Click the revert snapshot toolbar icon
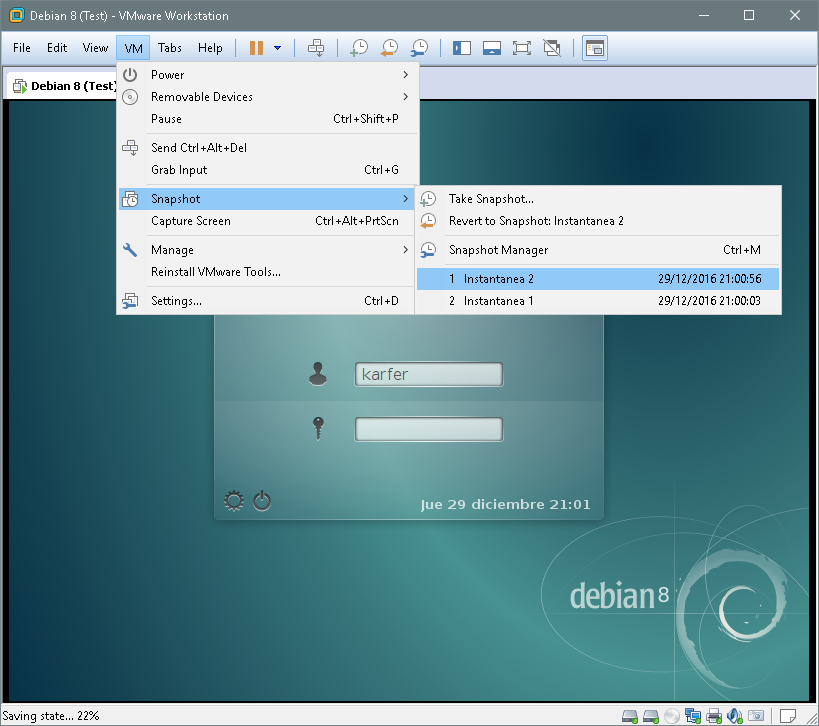 click(390, 48)
